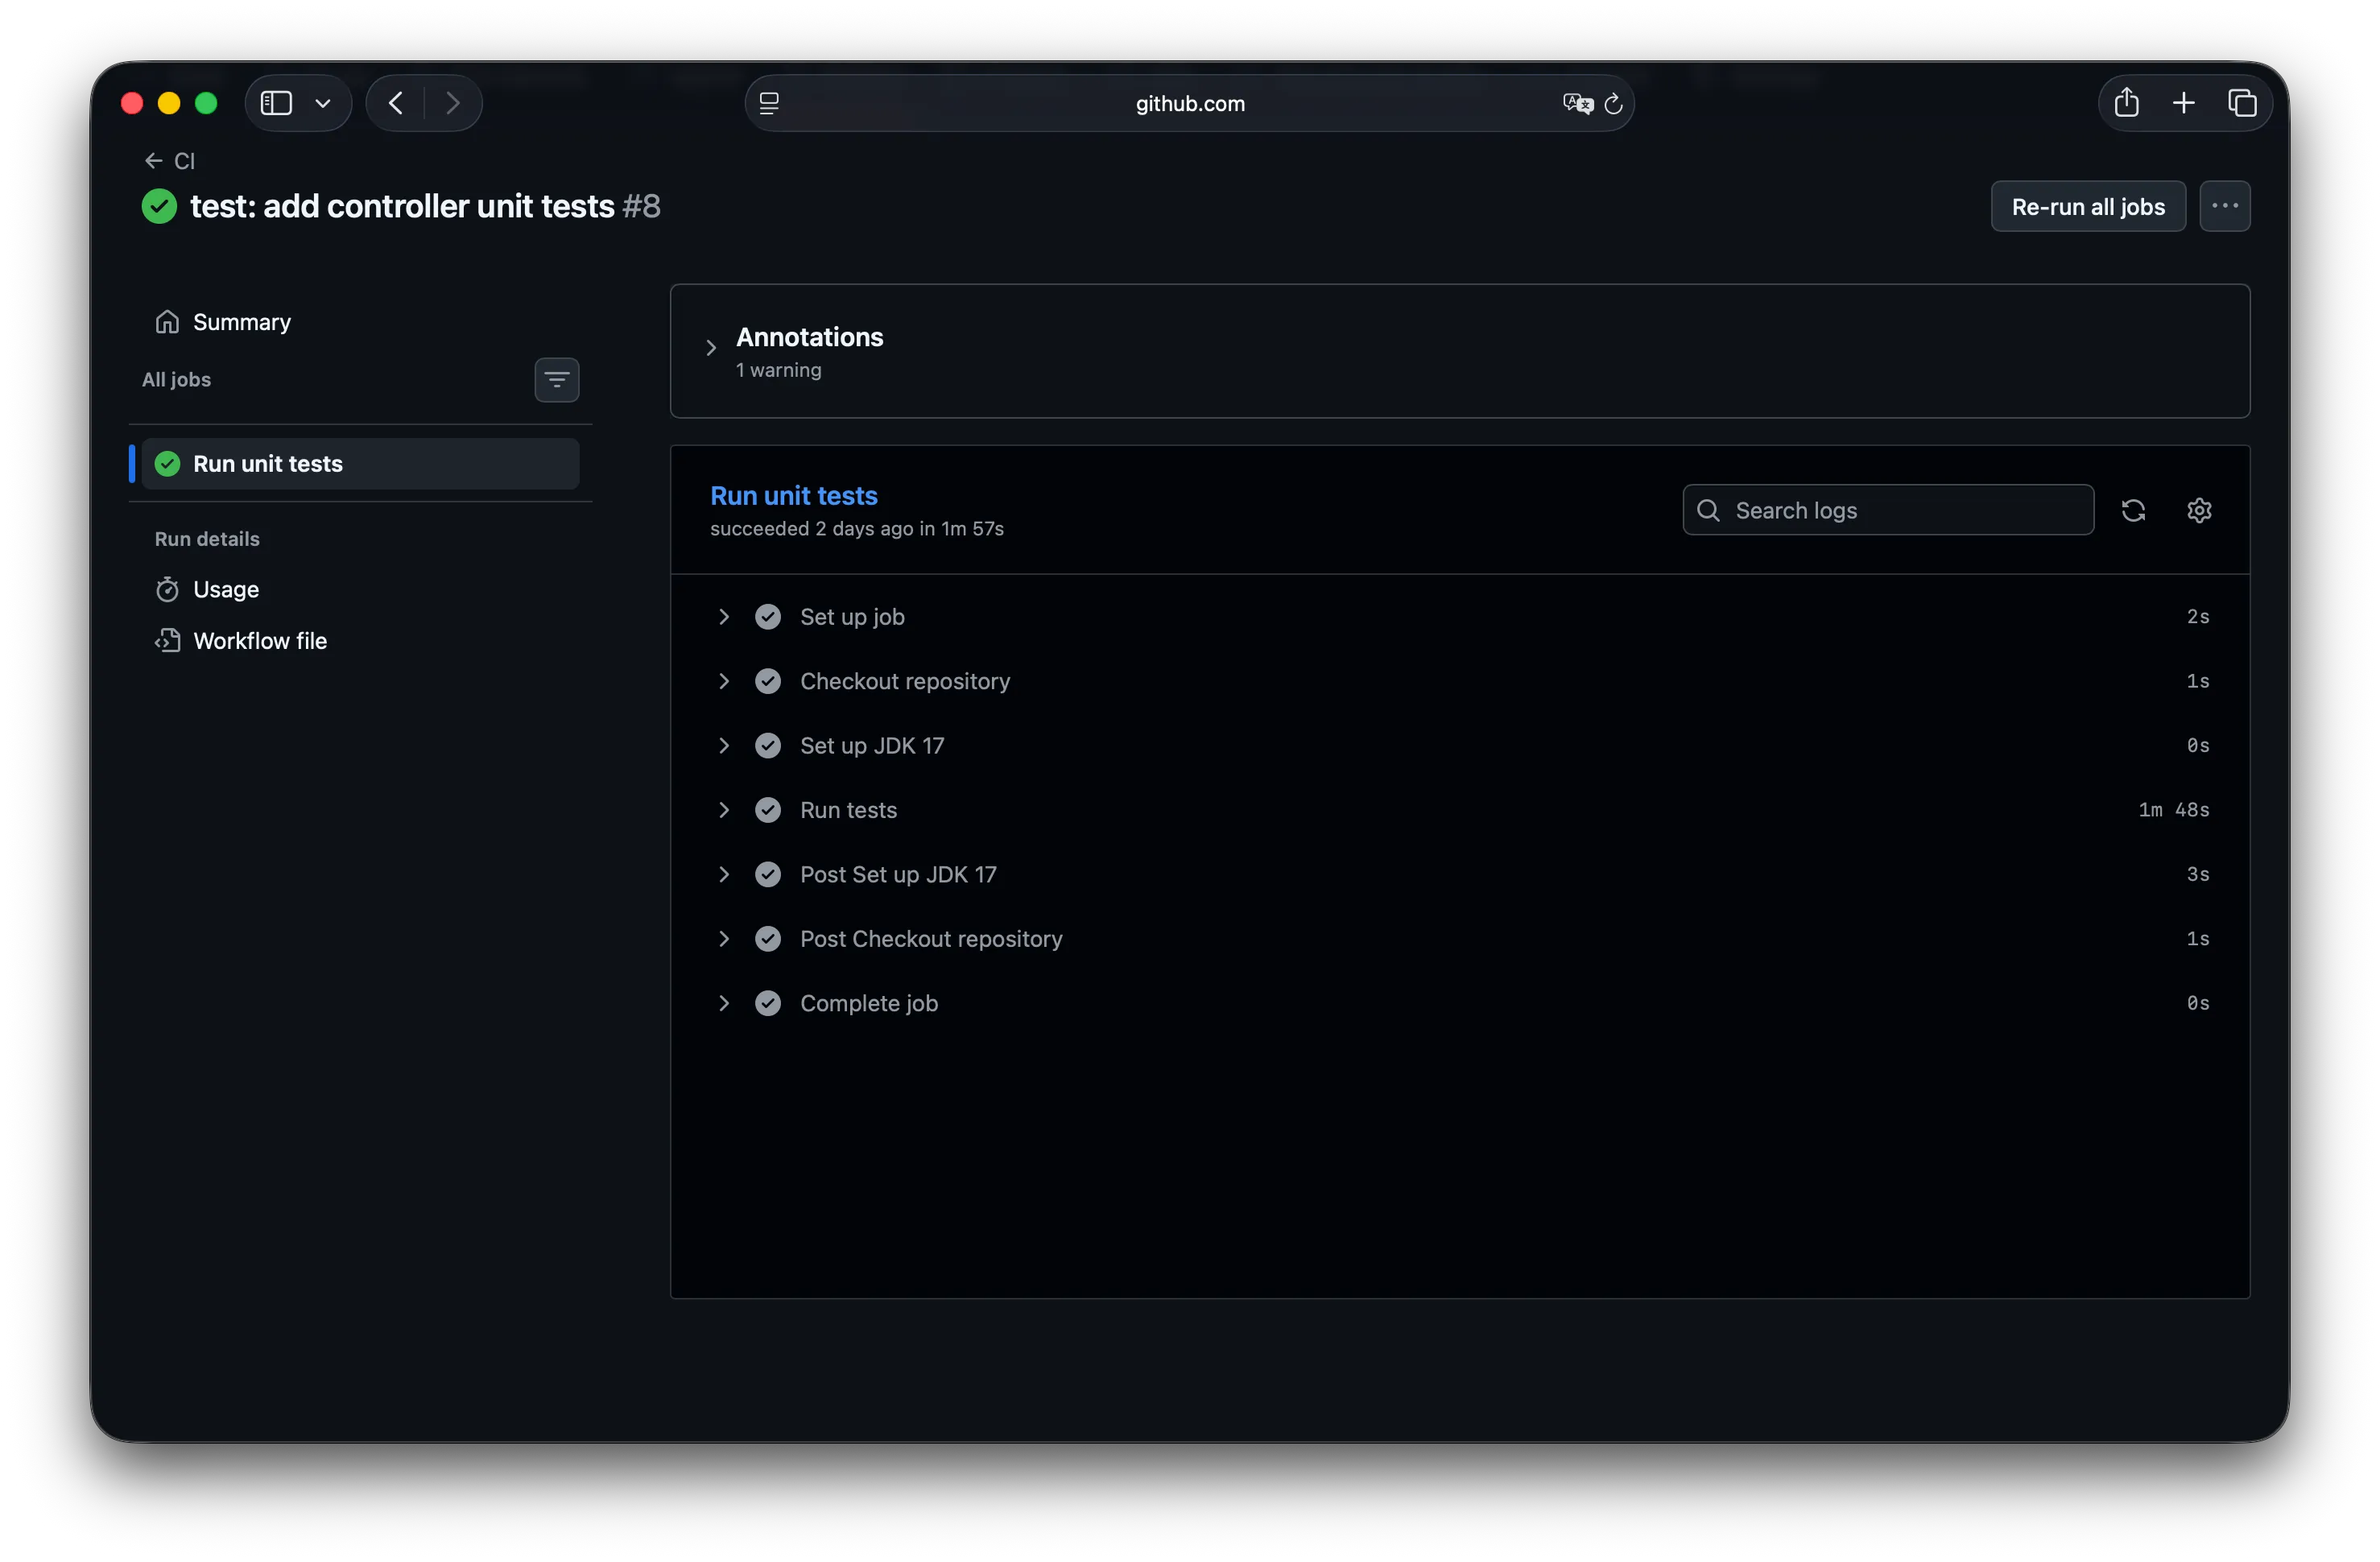Click Re-run all jobs button

click(2088, 207)
